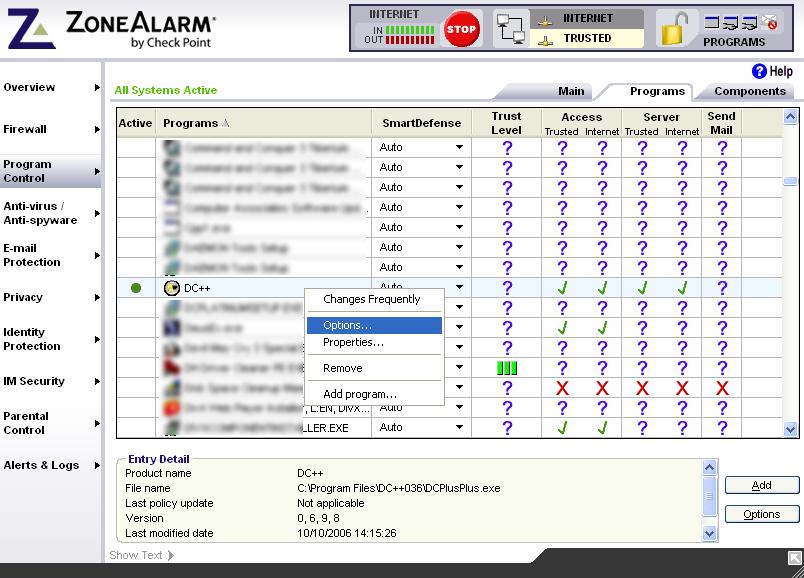Toggle the red X under Server Internet

pos(682,388)
